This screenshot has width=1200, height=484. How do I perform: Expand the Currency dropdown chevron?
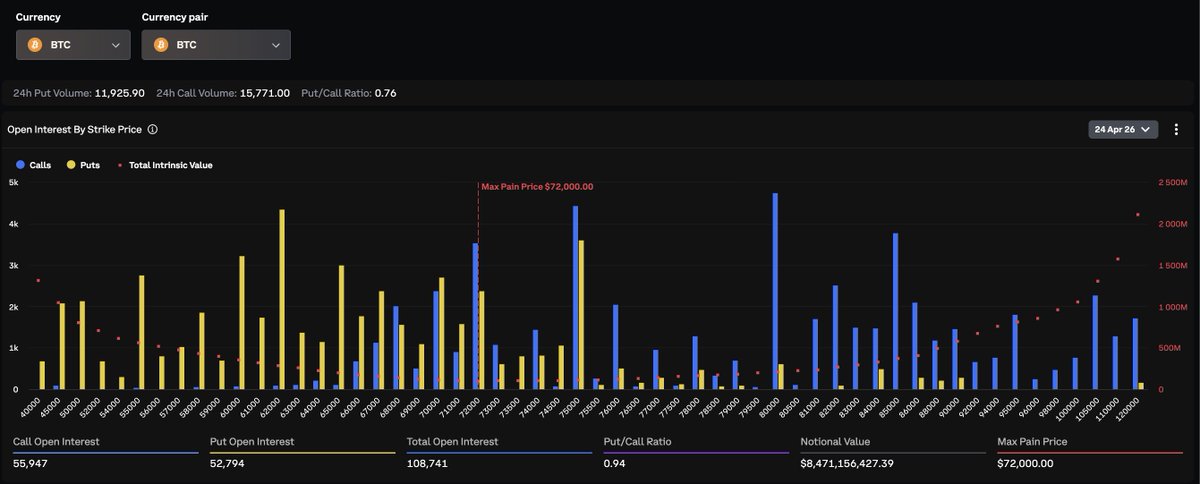pos(116,45)
